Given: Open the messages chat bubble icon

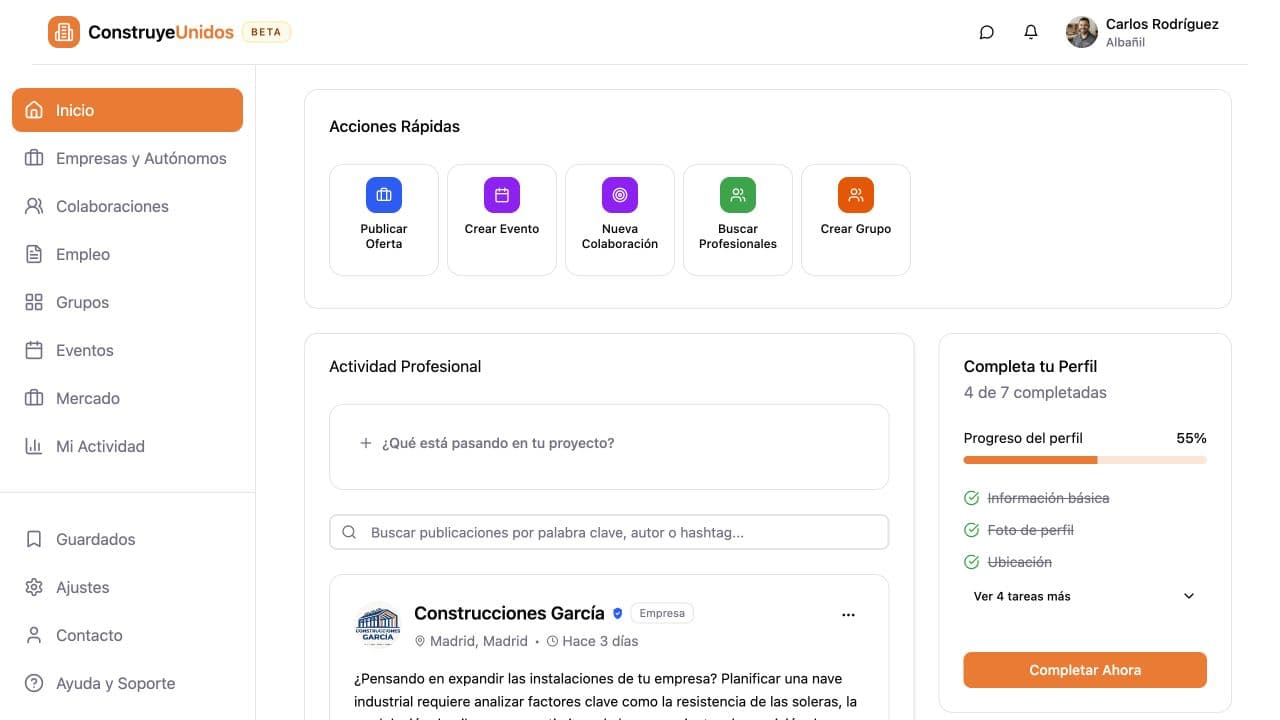Looking at the screenshot, I should pos(987,32).
